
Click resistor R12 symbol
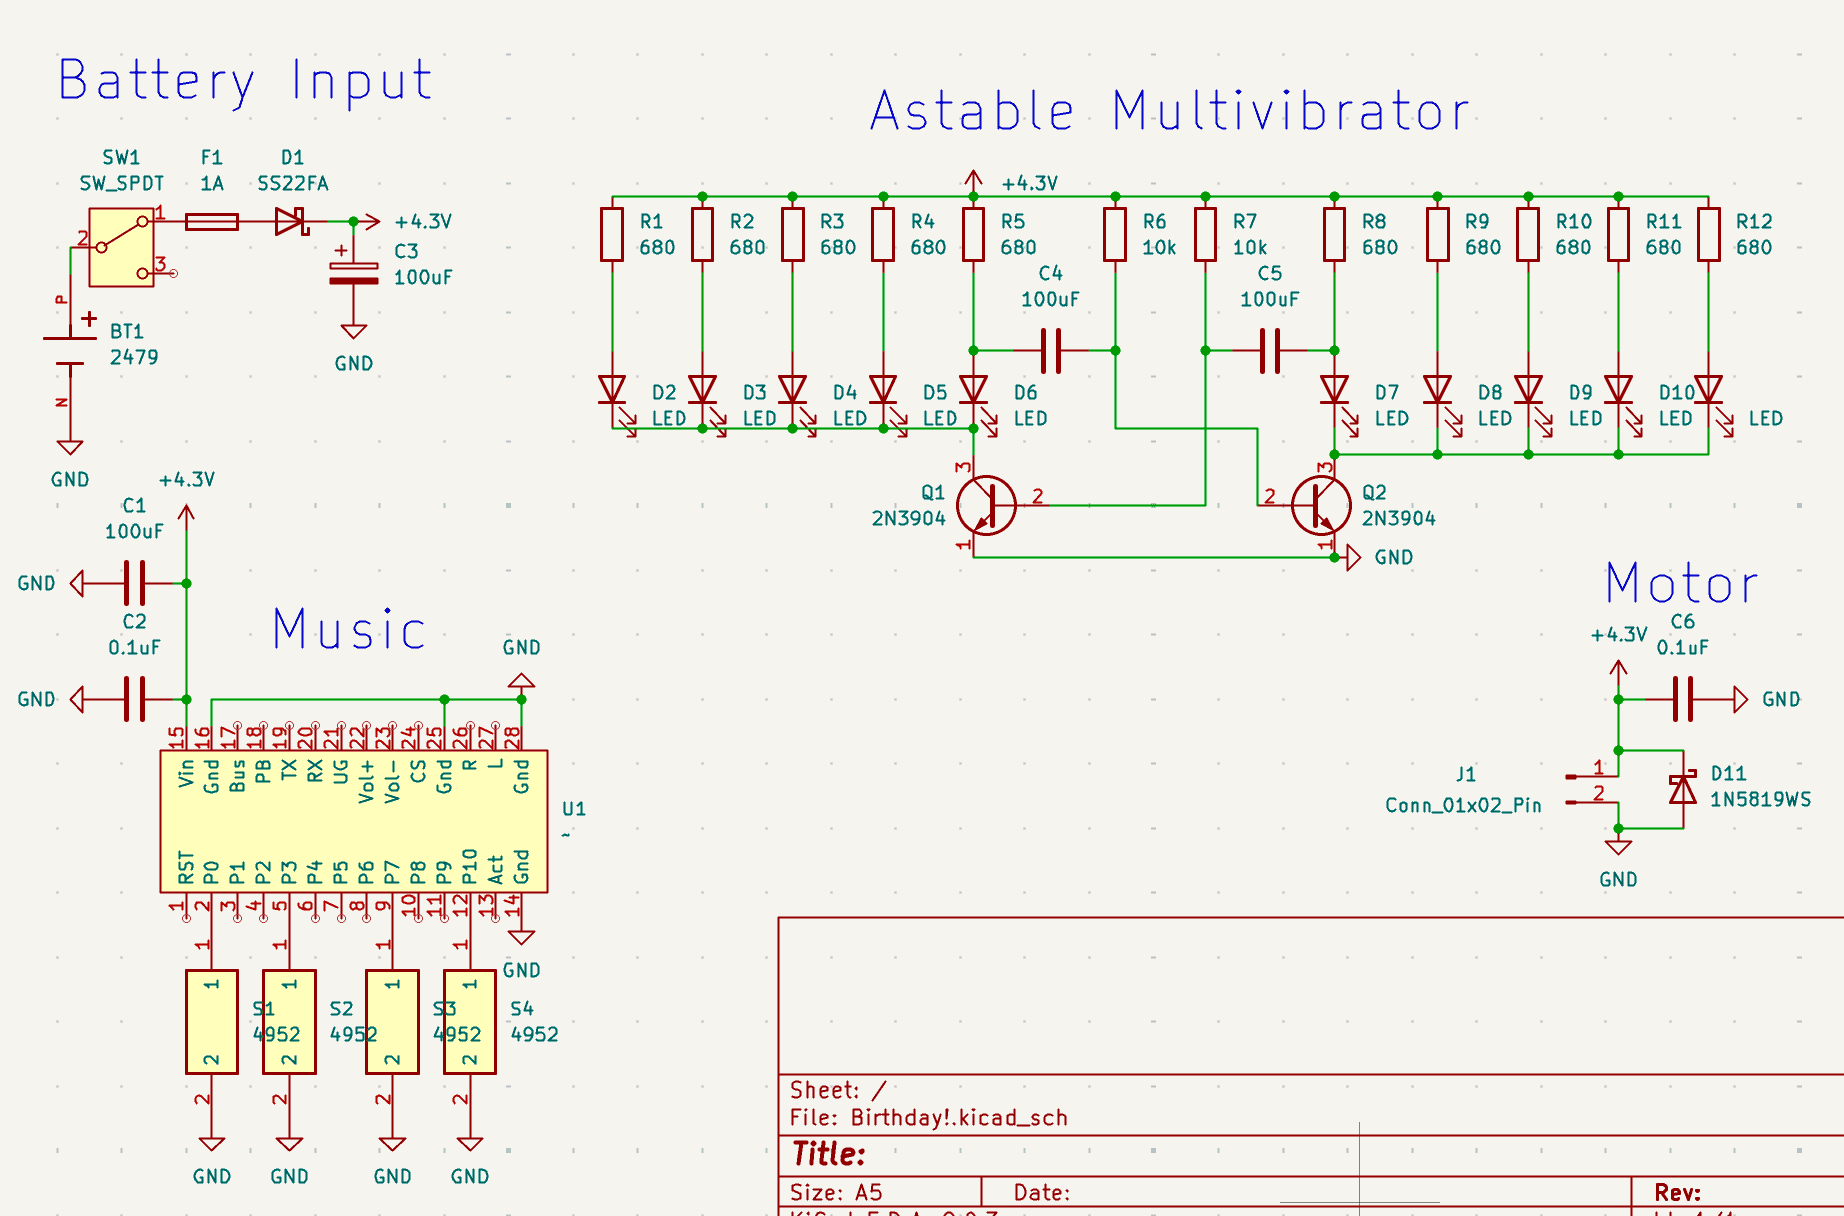coord(1709,234)
